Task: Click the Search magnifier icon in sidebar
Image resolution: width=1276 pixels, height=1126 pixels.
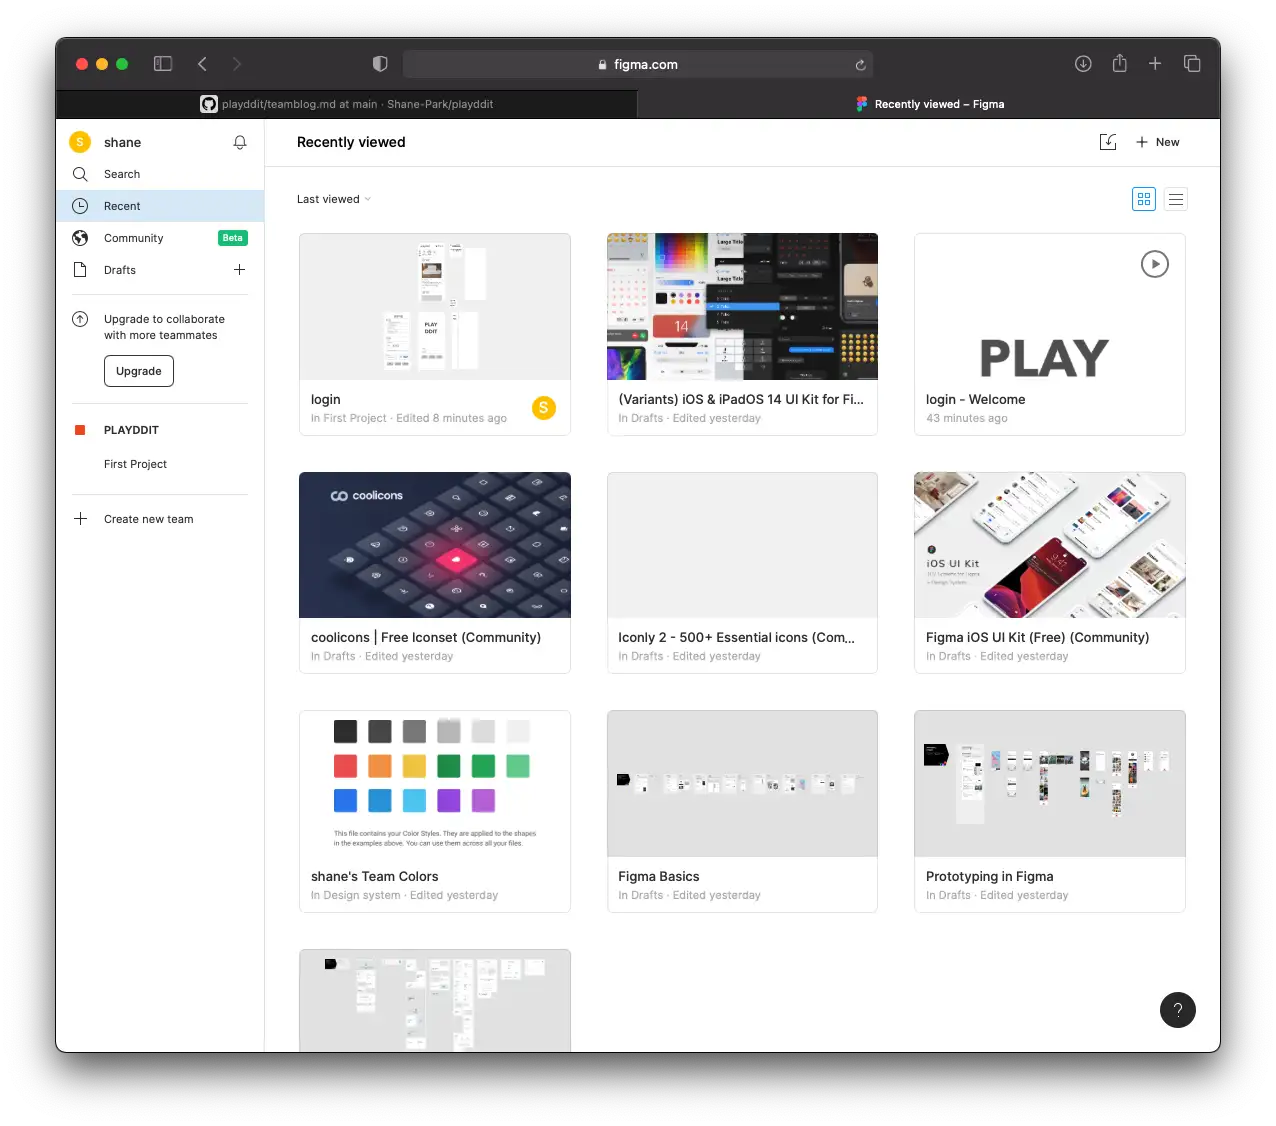Action: click(x=80, y=174)
